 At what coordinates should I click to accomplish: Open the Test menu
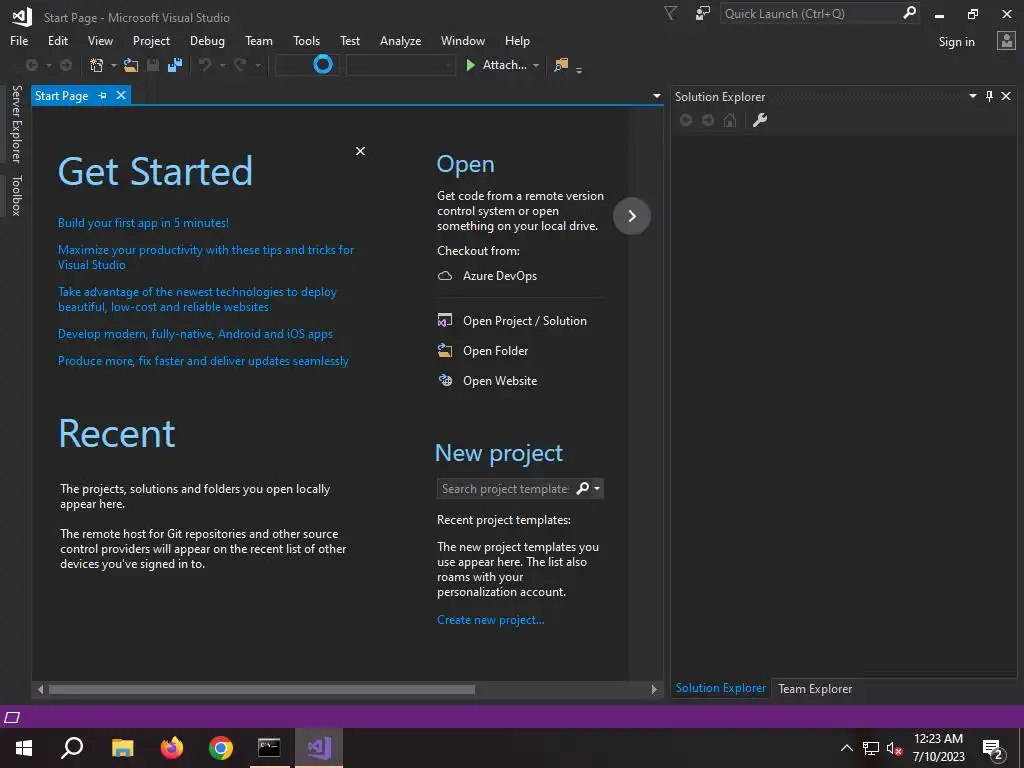349,40
